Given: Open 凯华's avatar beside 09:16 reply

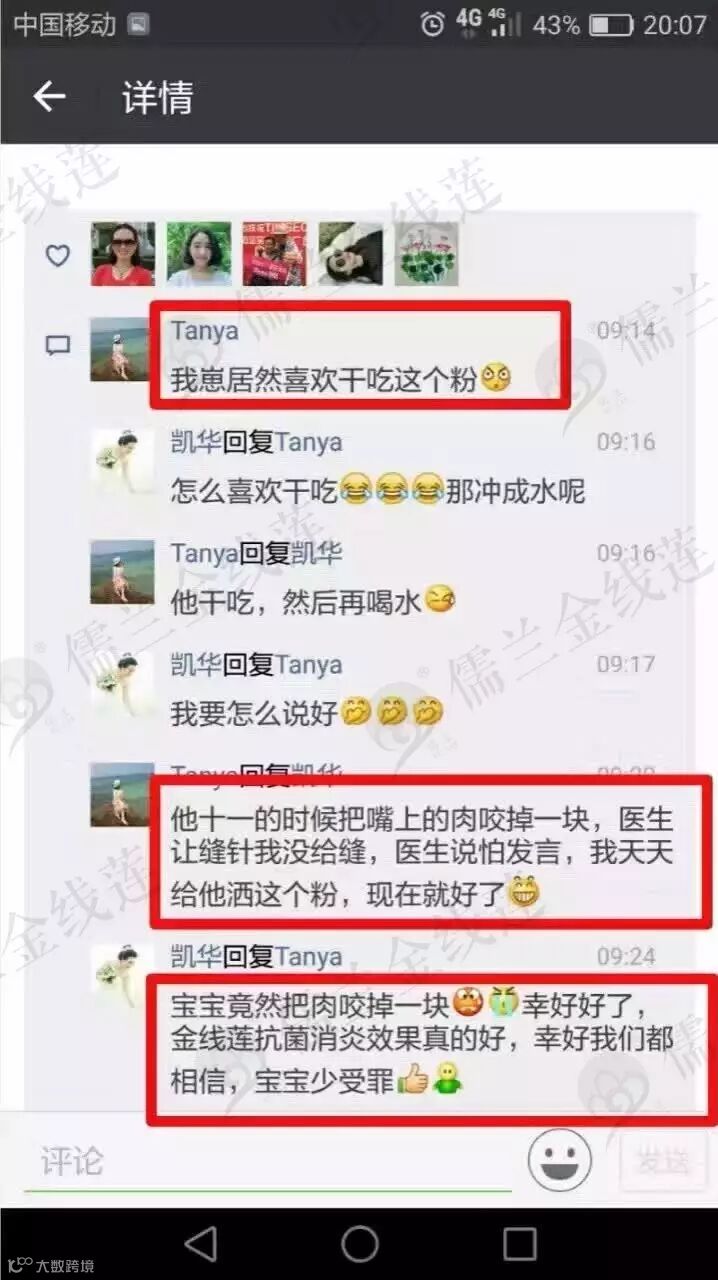Looking at the screenshot, I should click(x=122, y=461).
